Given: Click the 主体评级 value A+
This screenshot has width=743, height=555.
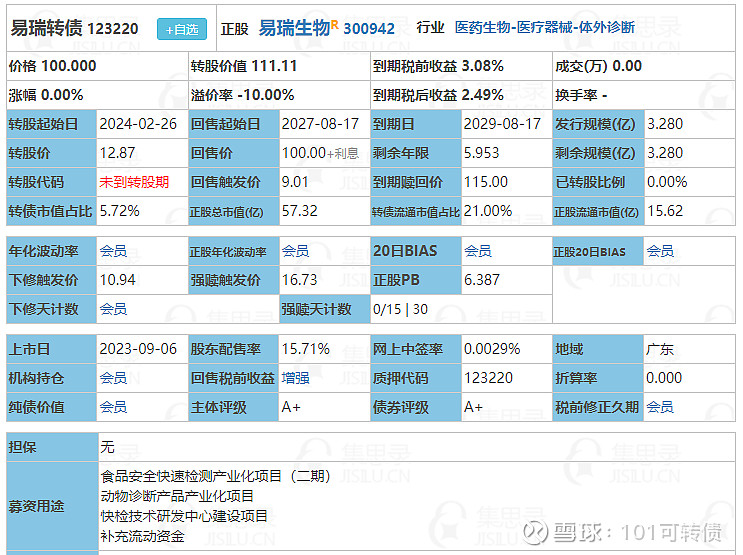Looking at the screenshot, I should pyautogui.click(x=291, y=407).
